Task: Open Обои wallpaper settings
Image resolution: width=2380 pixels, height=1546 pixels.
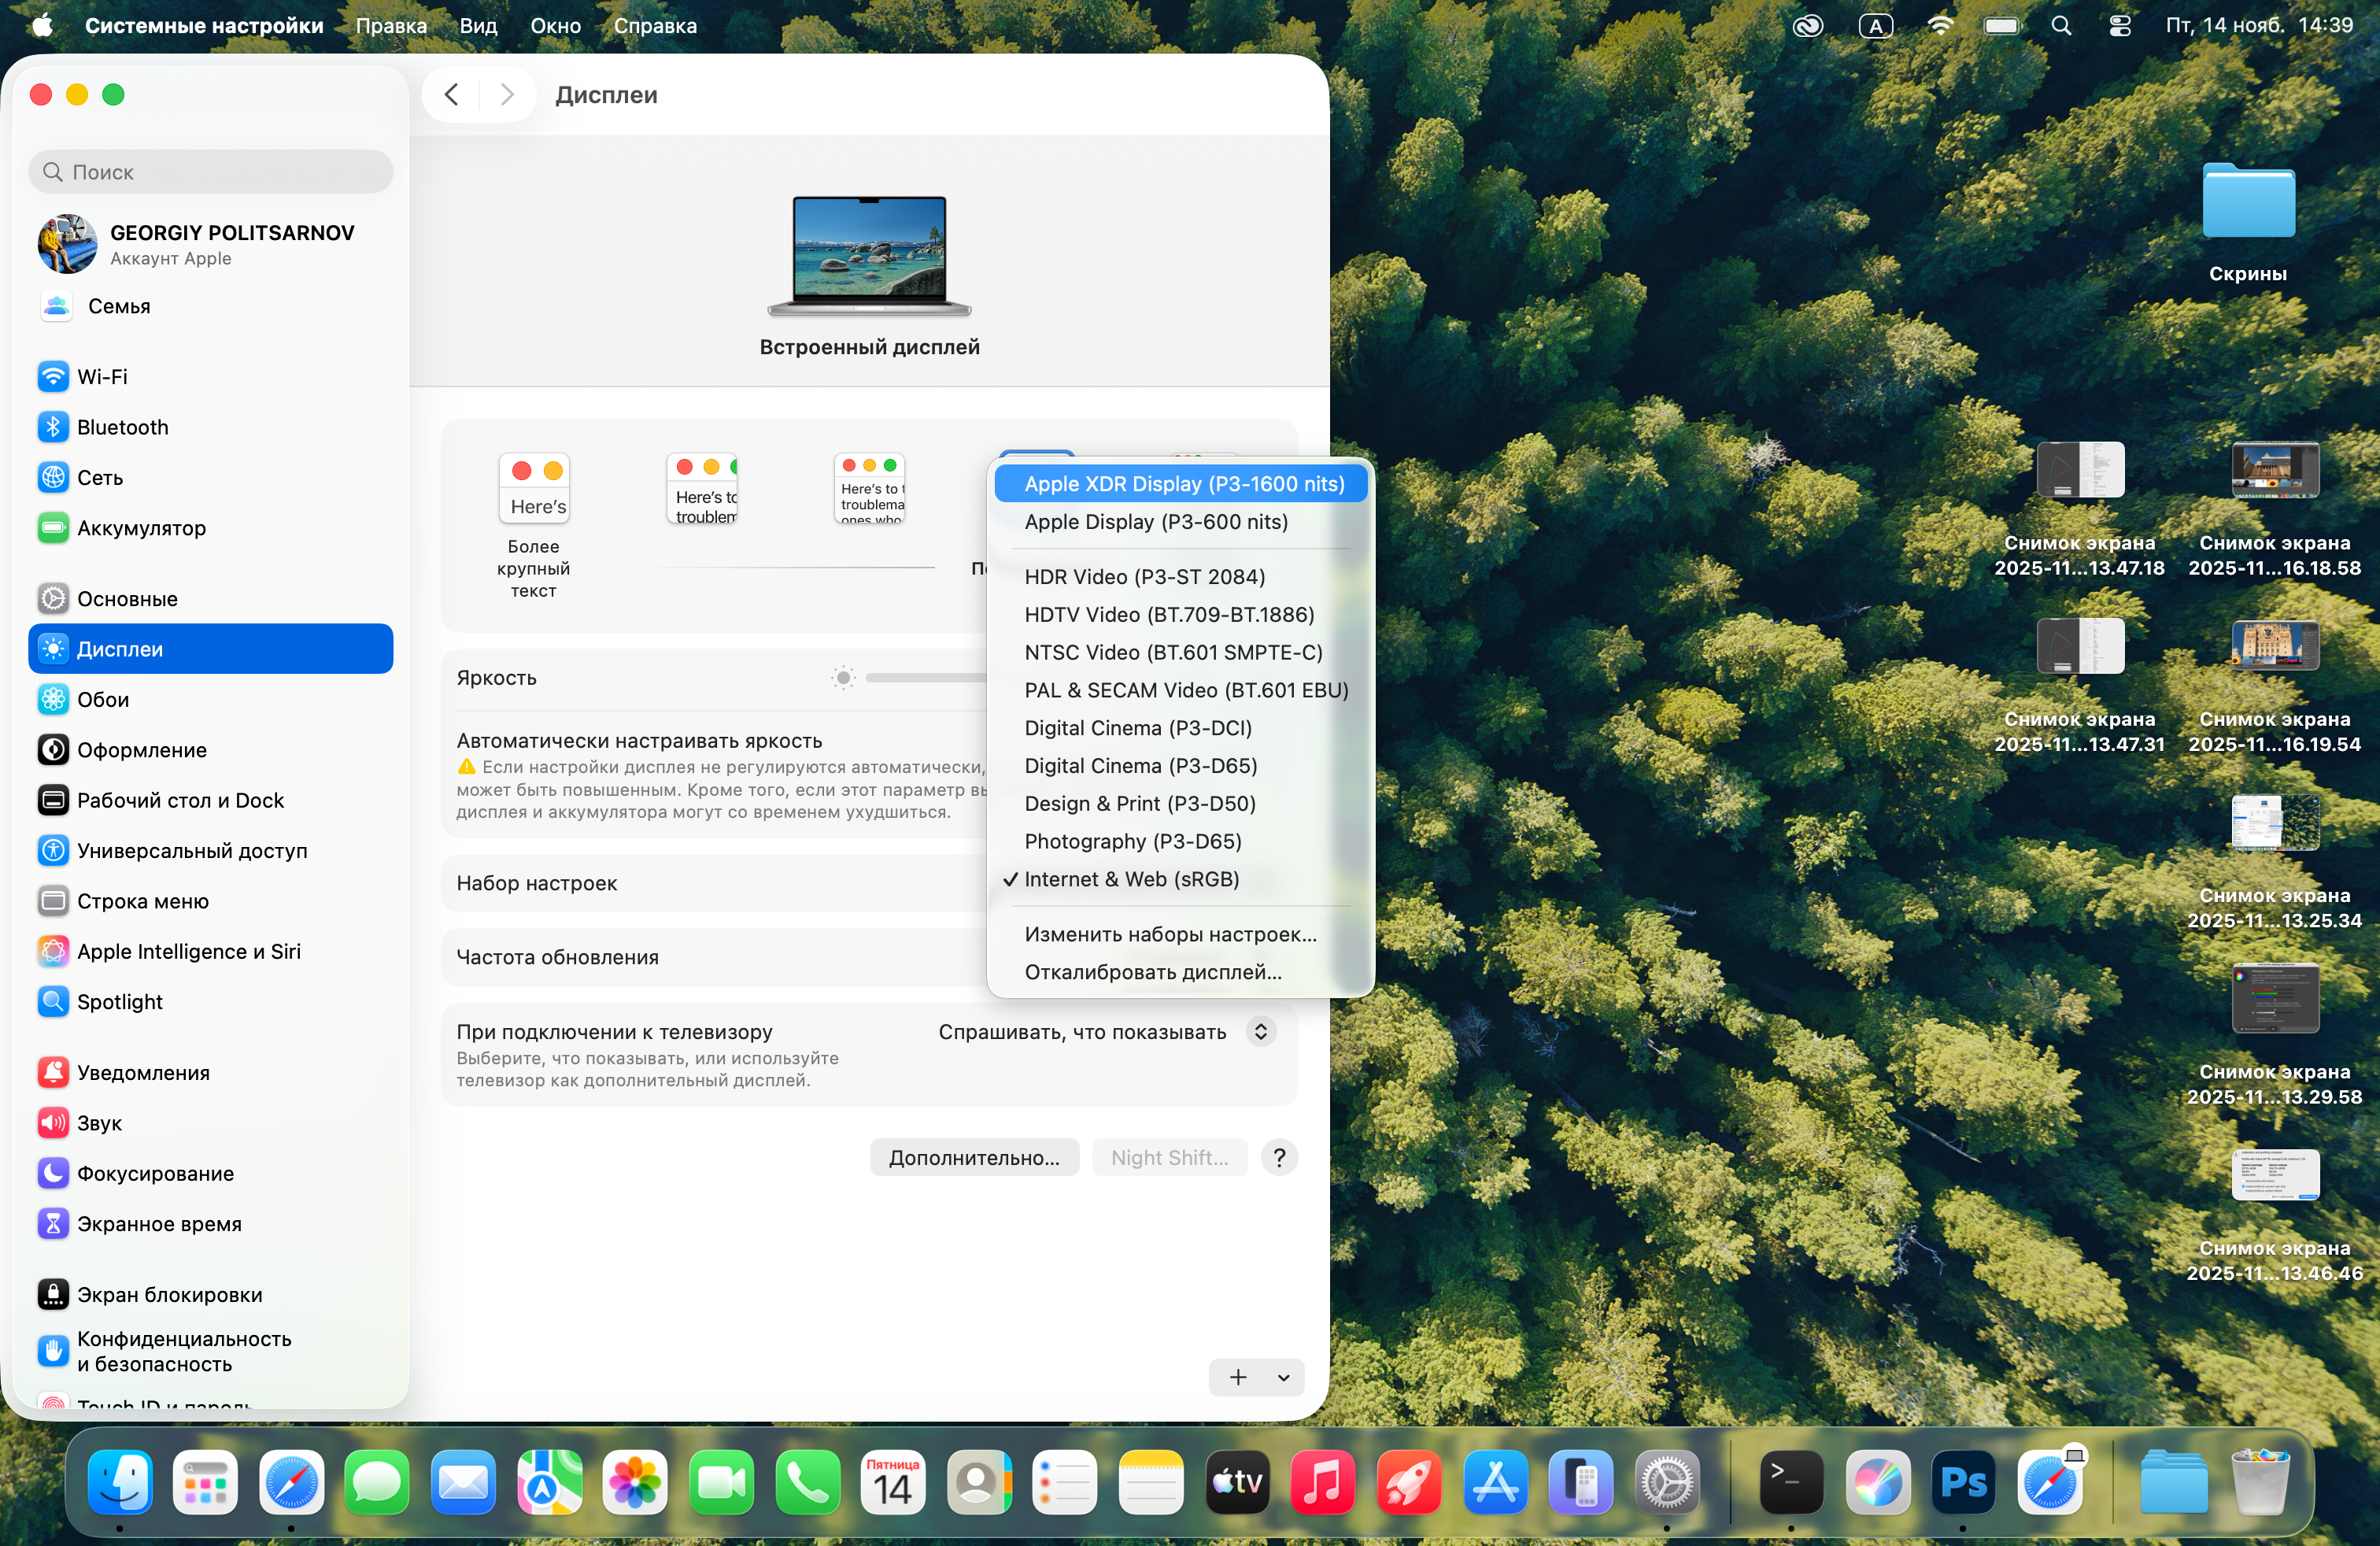Action: click(103, 699)
